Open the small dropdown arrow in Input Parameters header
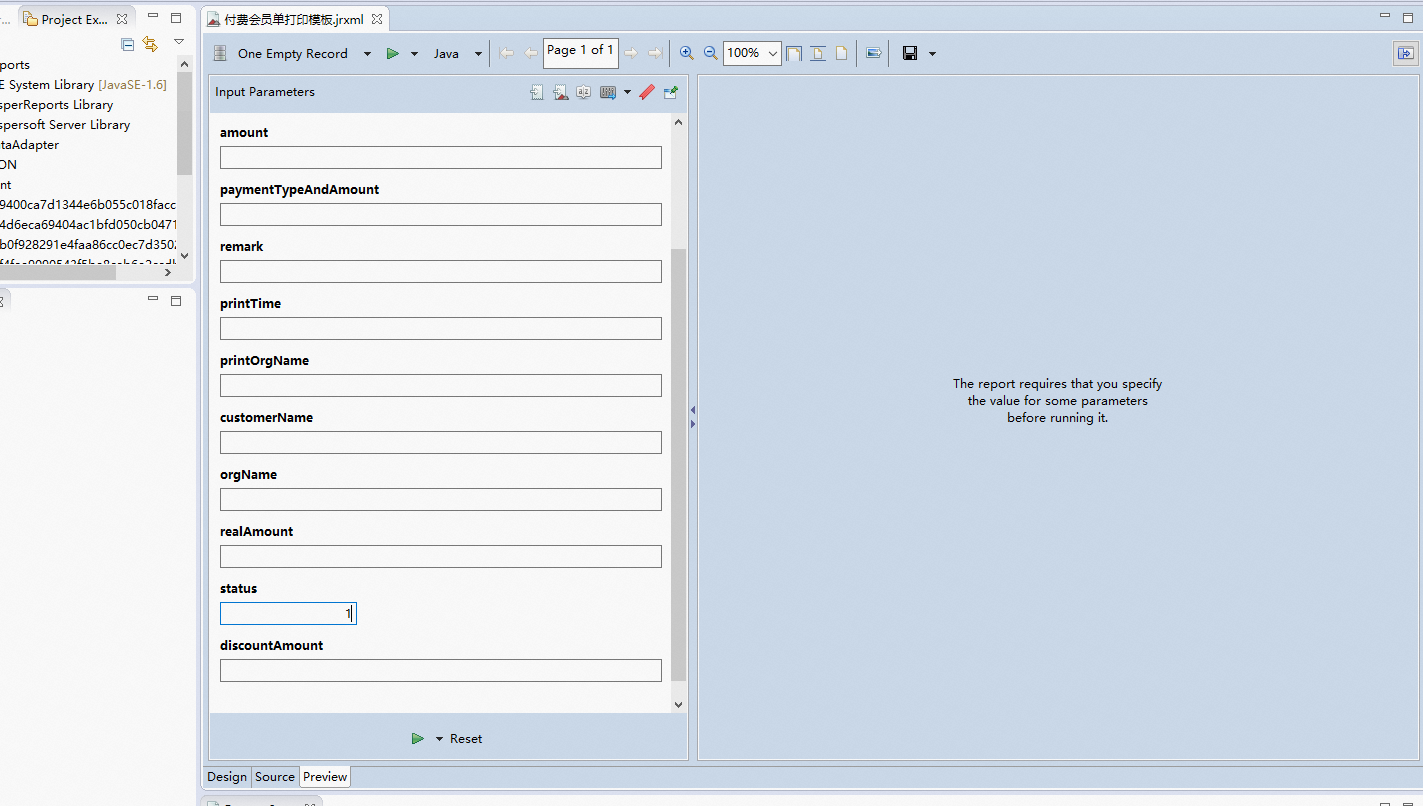This screenshot has width=1423, height=806. [627, 92]
